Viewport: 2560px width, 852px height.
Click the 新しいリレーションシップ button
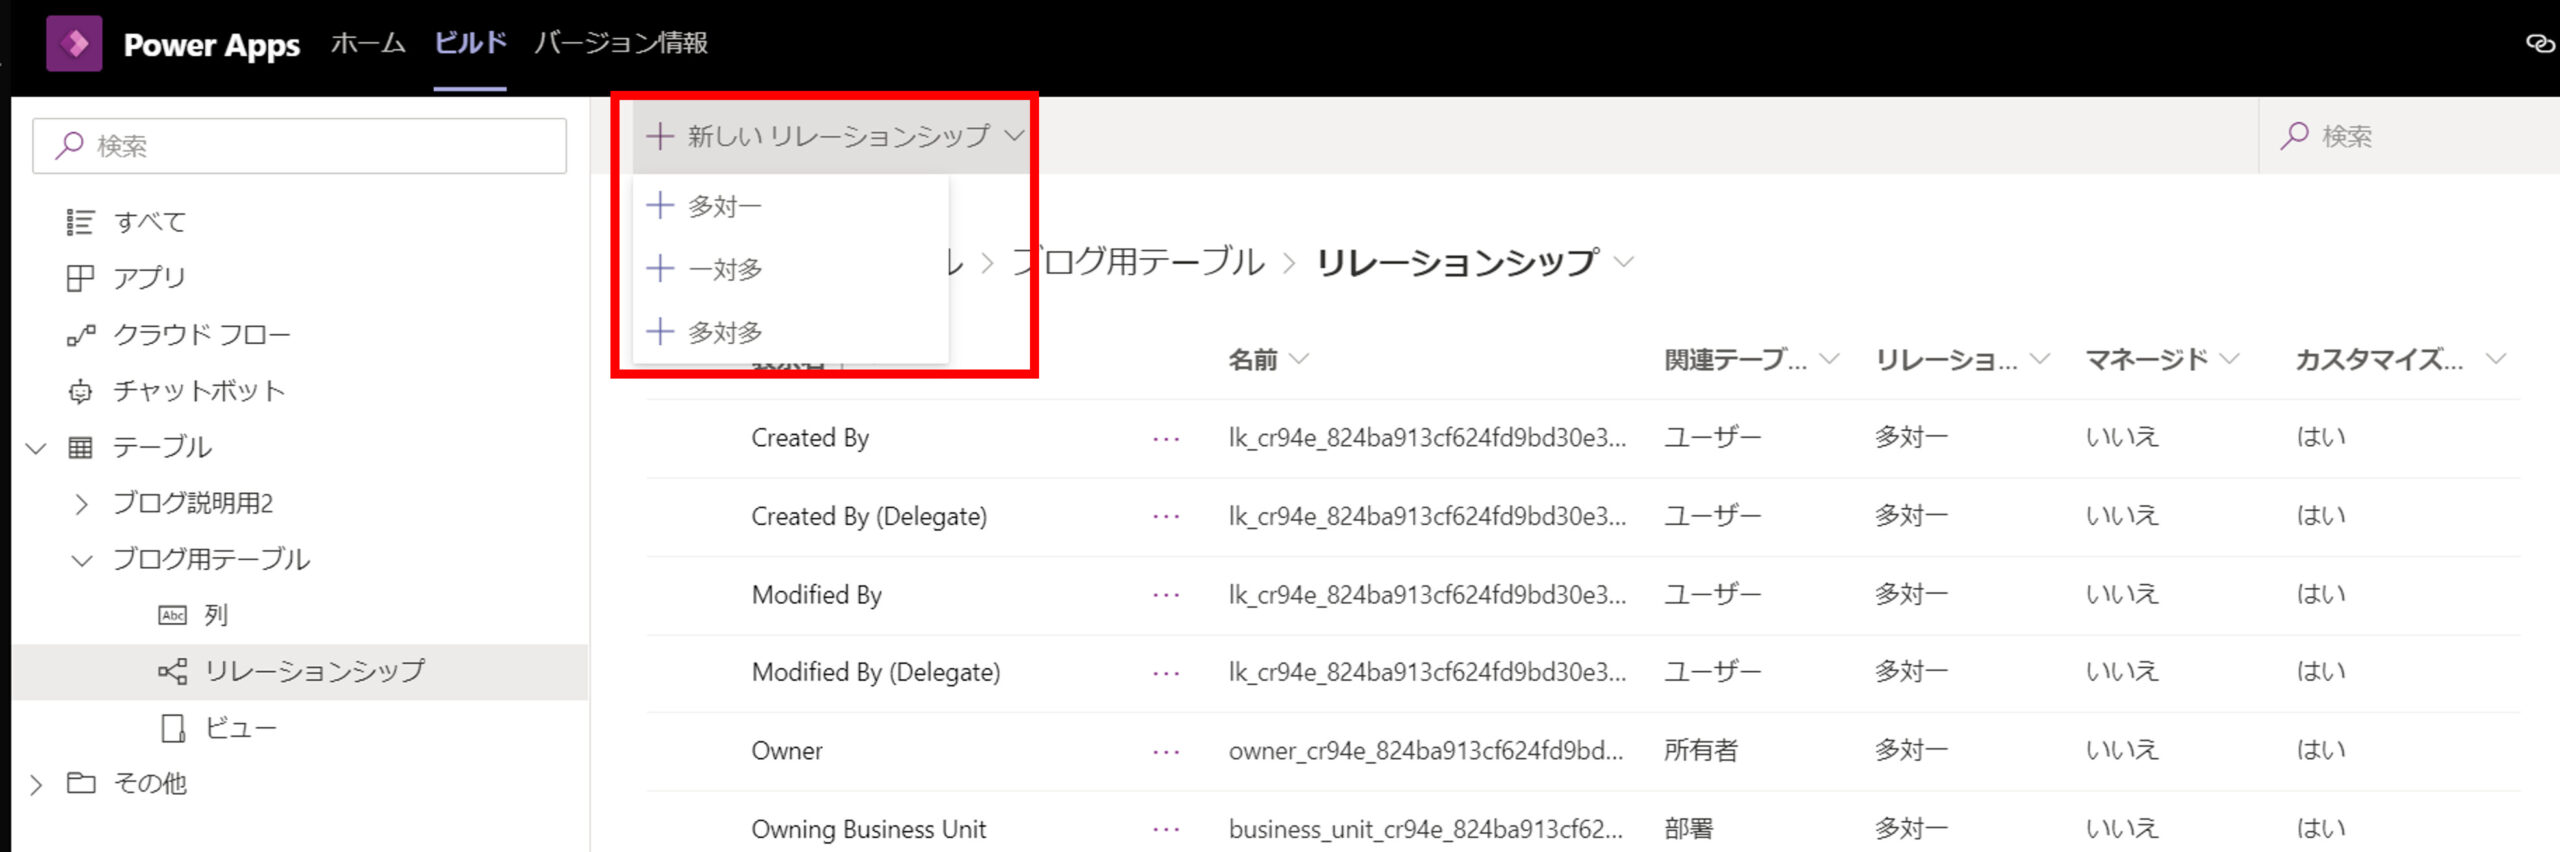tap(835, 136)
